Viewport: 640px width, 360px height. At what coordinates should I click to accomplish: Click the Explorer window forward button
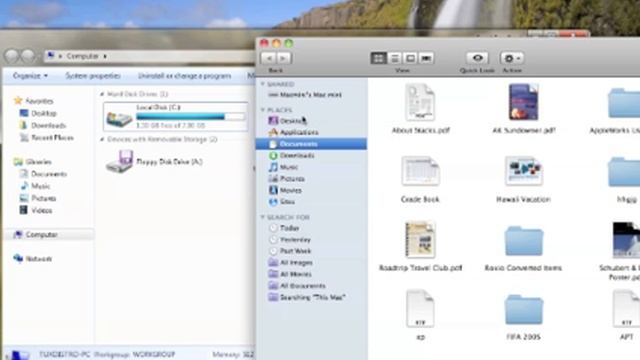click(28, 56)
